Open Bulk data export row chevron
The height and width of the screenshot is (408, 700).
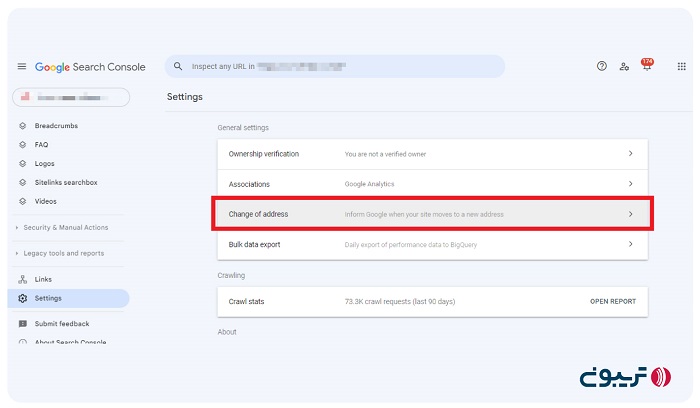[x=630, y=244]
